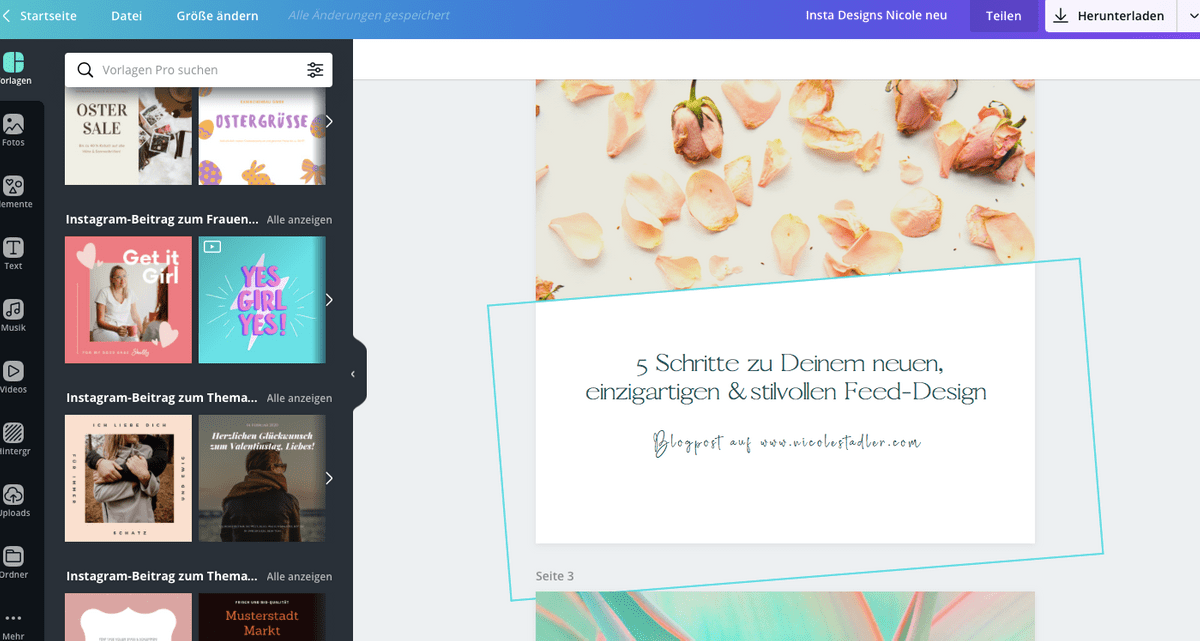Go back via the Startseite arrow
1200x641 pixels.
[x=7, y=16]
